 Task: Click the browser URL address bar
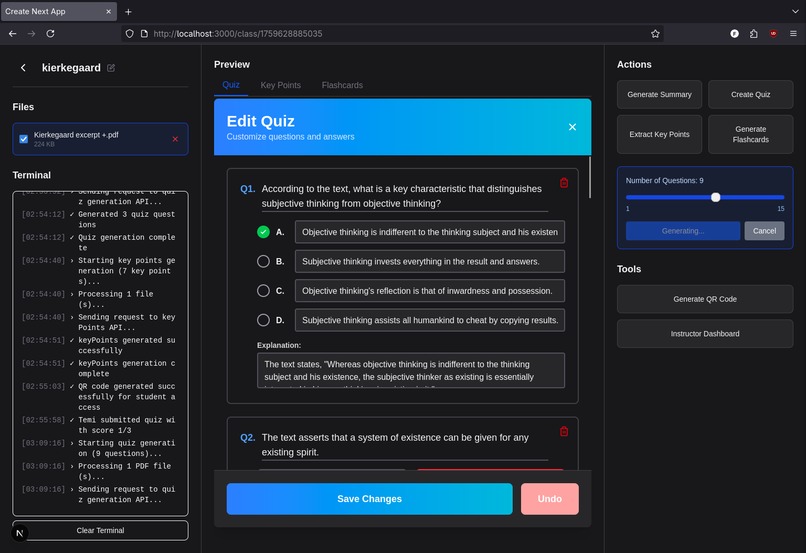(391, 33)
